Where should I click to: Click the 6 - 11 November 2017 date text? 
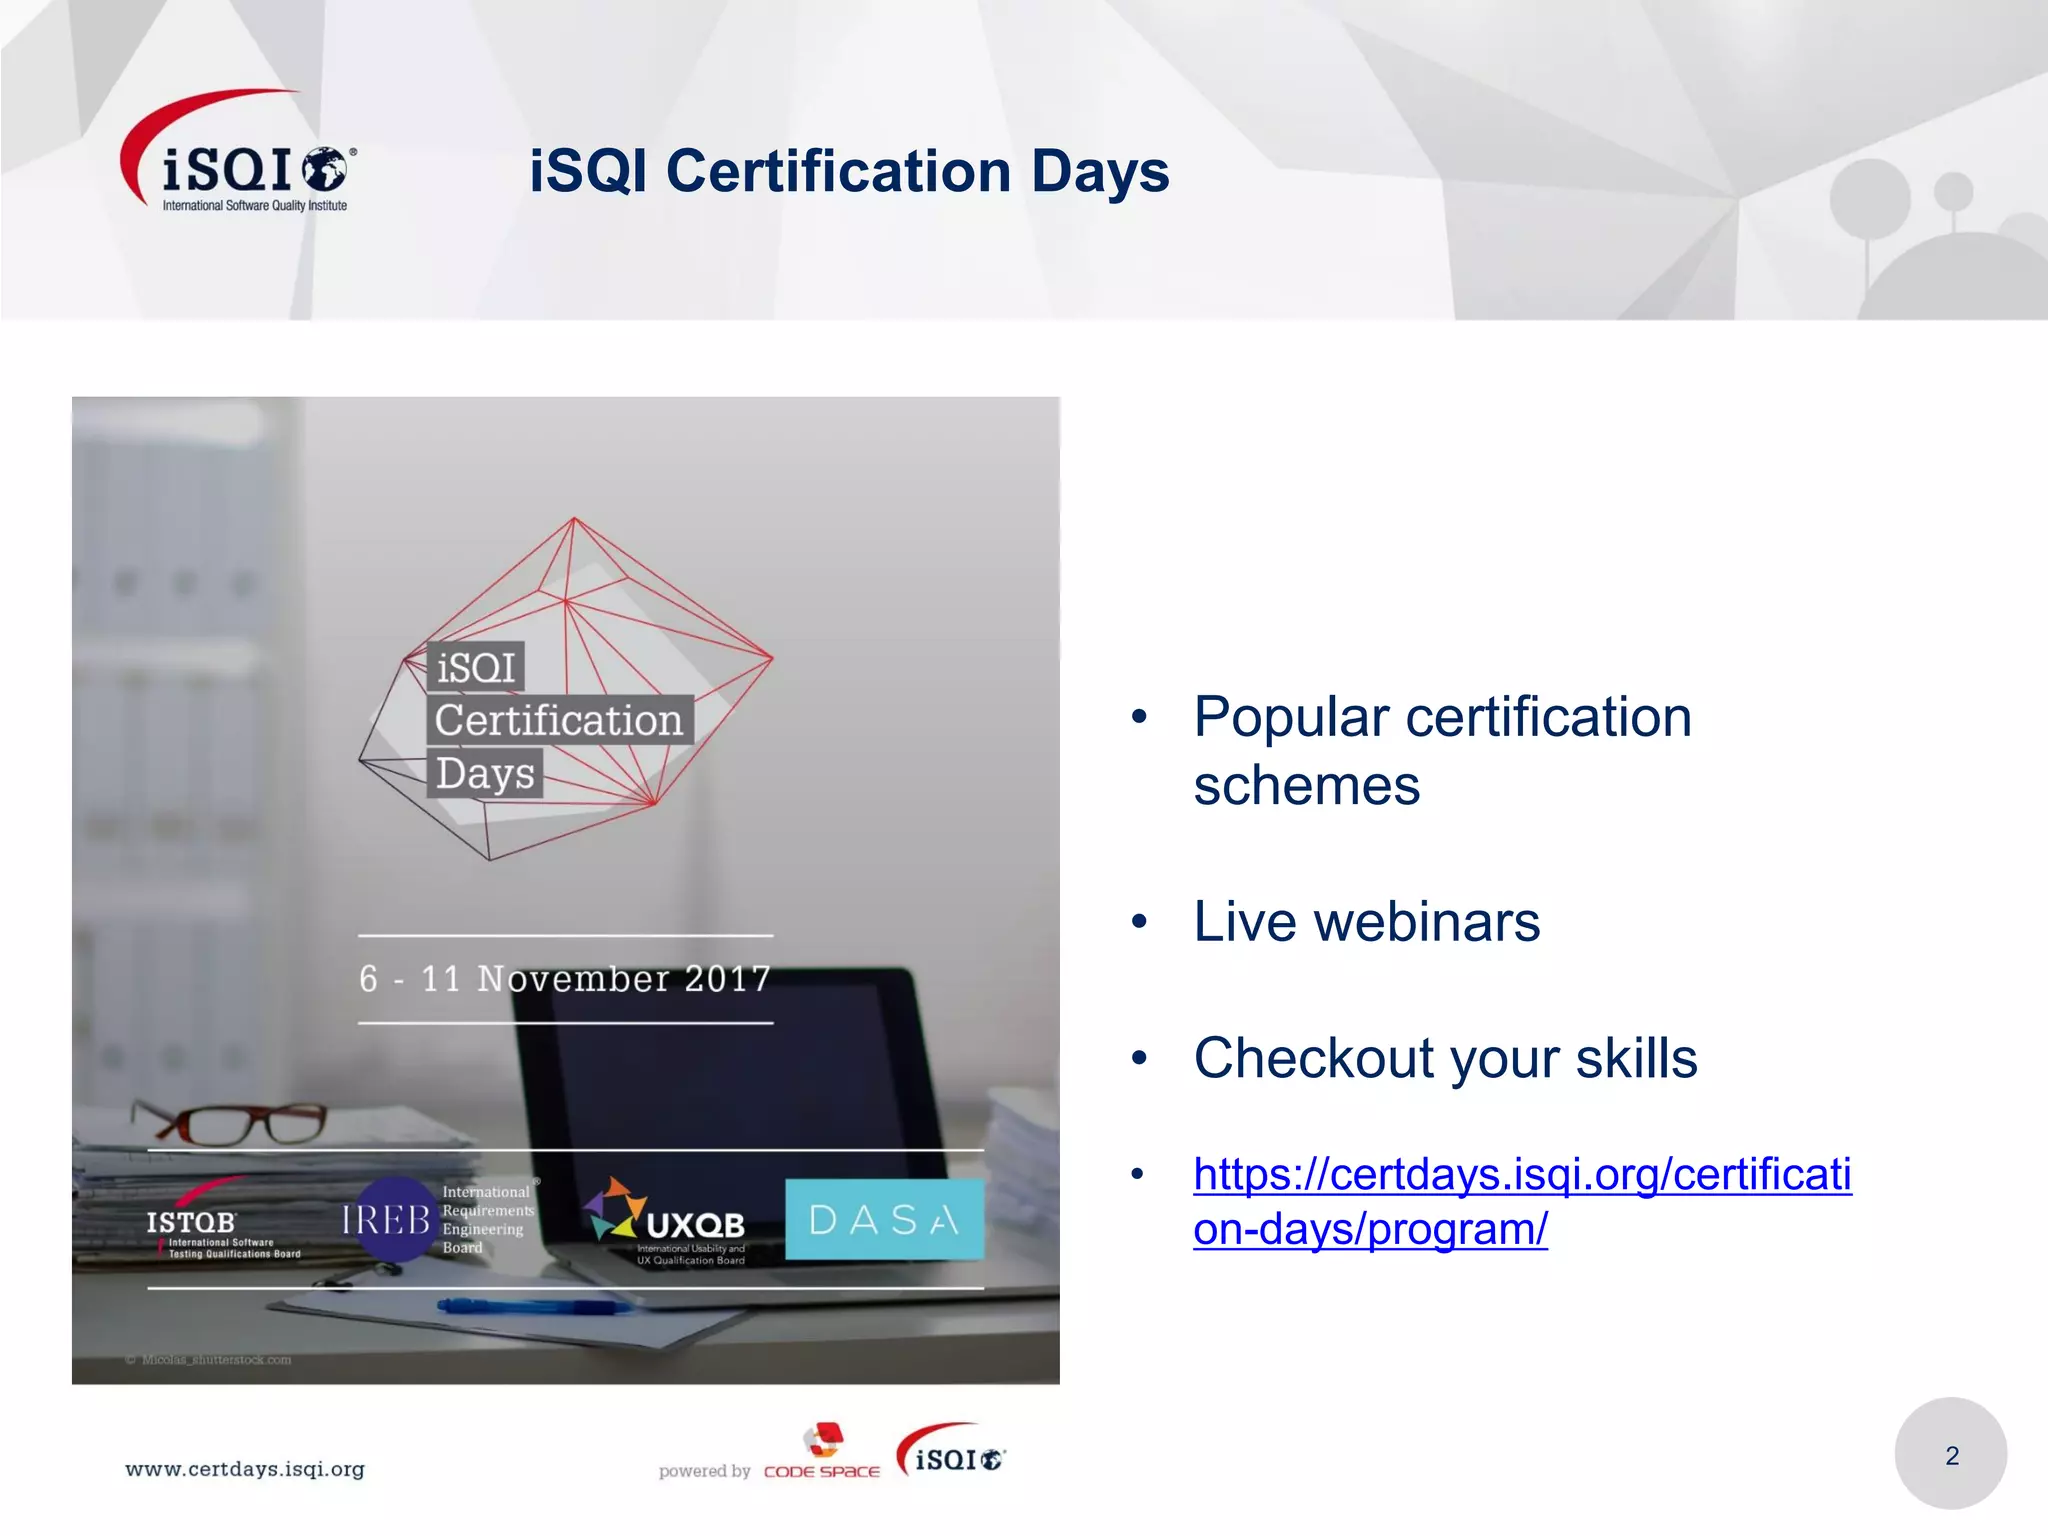pos(565,979)
